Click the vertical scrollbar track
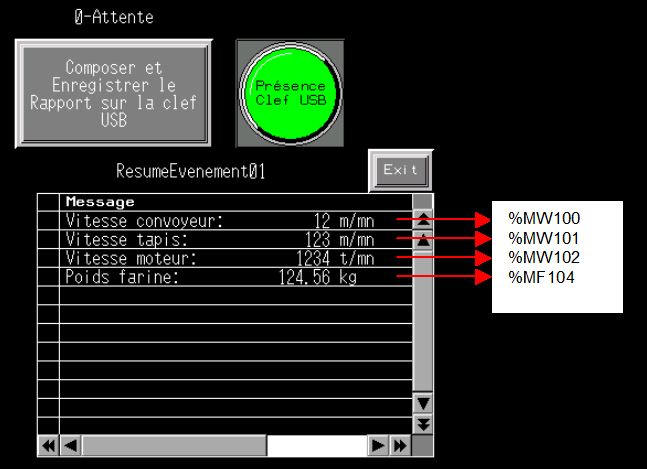 423,320
